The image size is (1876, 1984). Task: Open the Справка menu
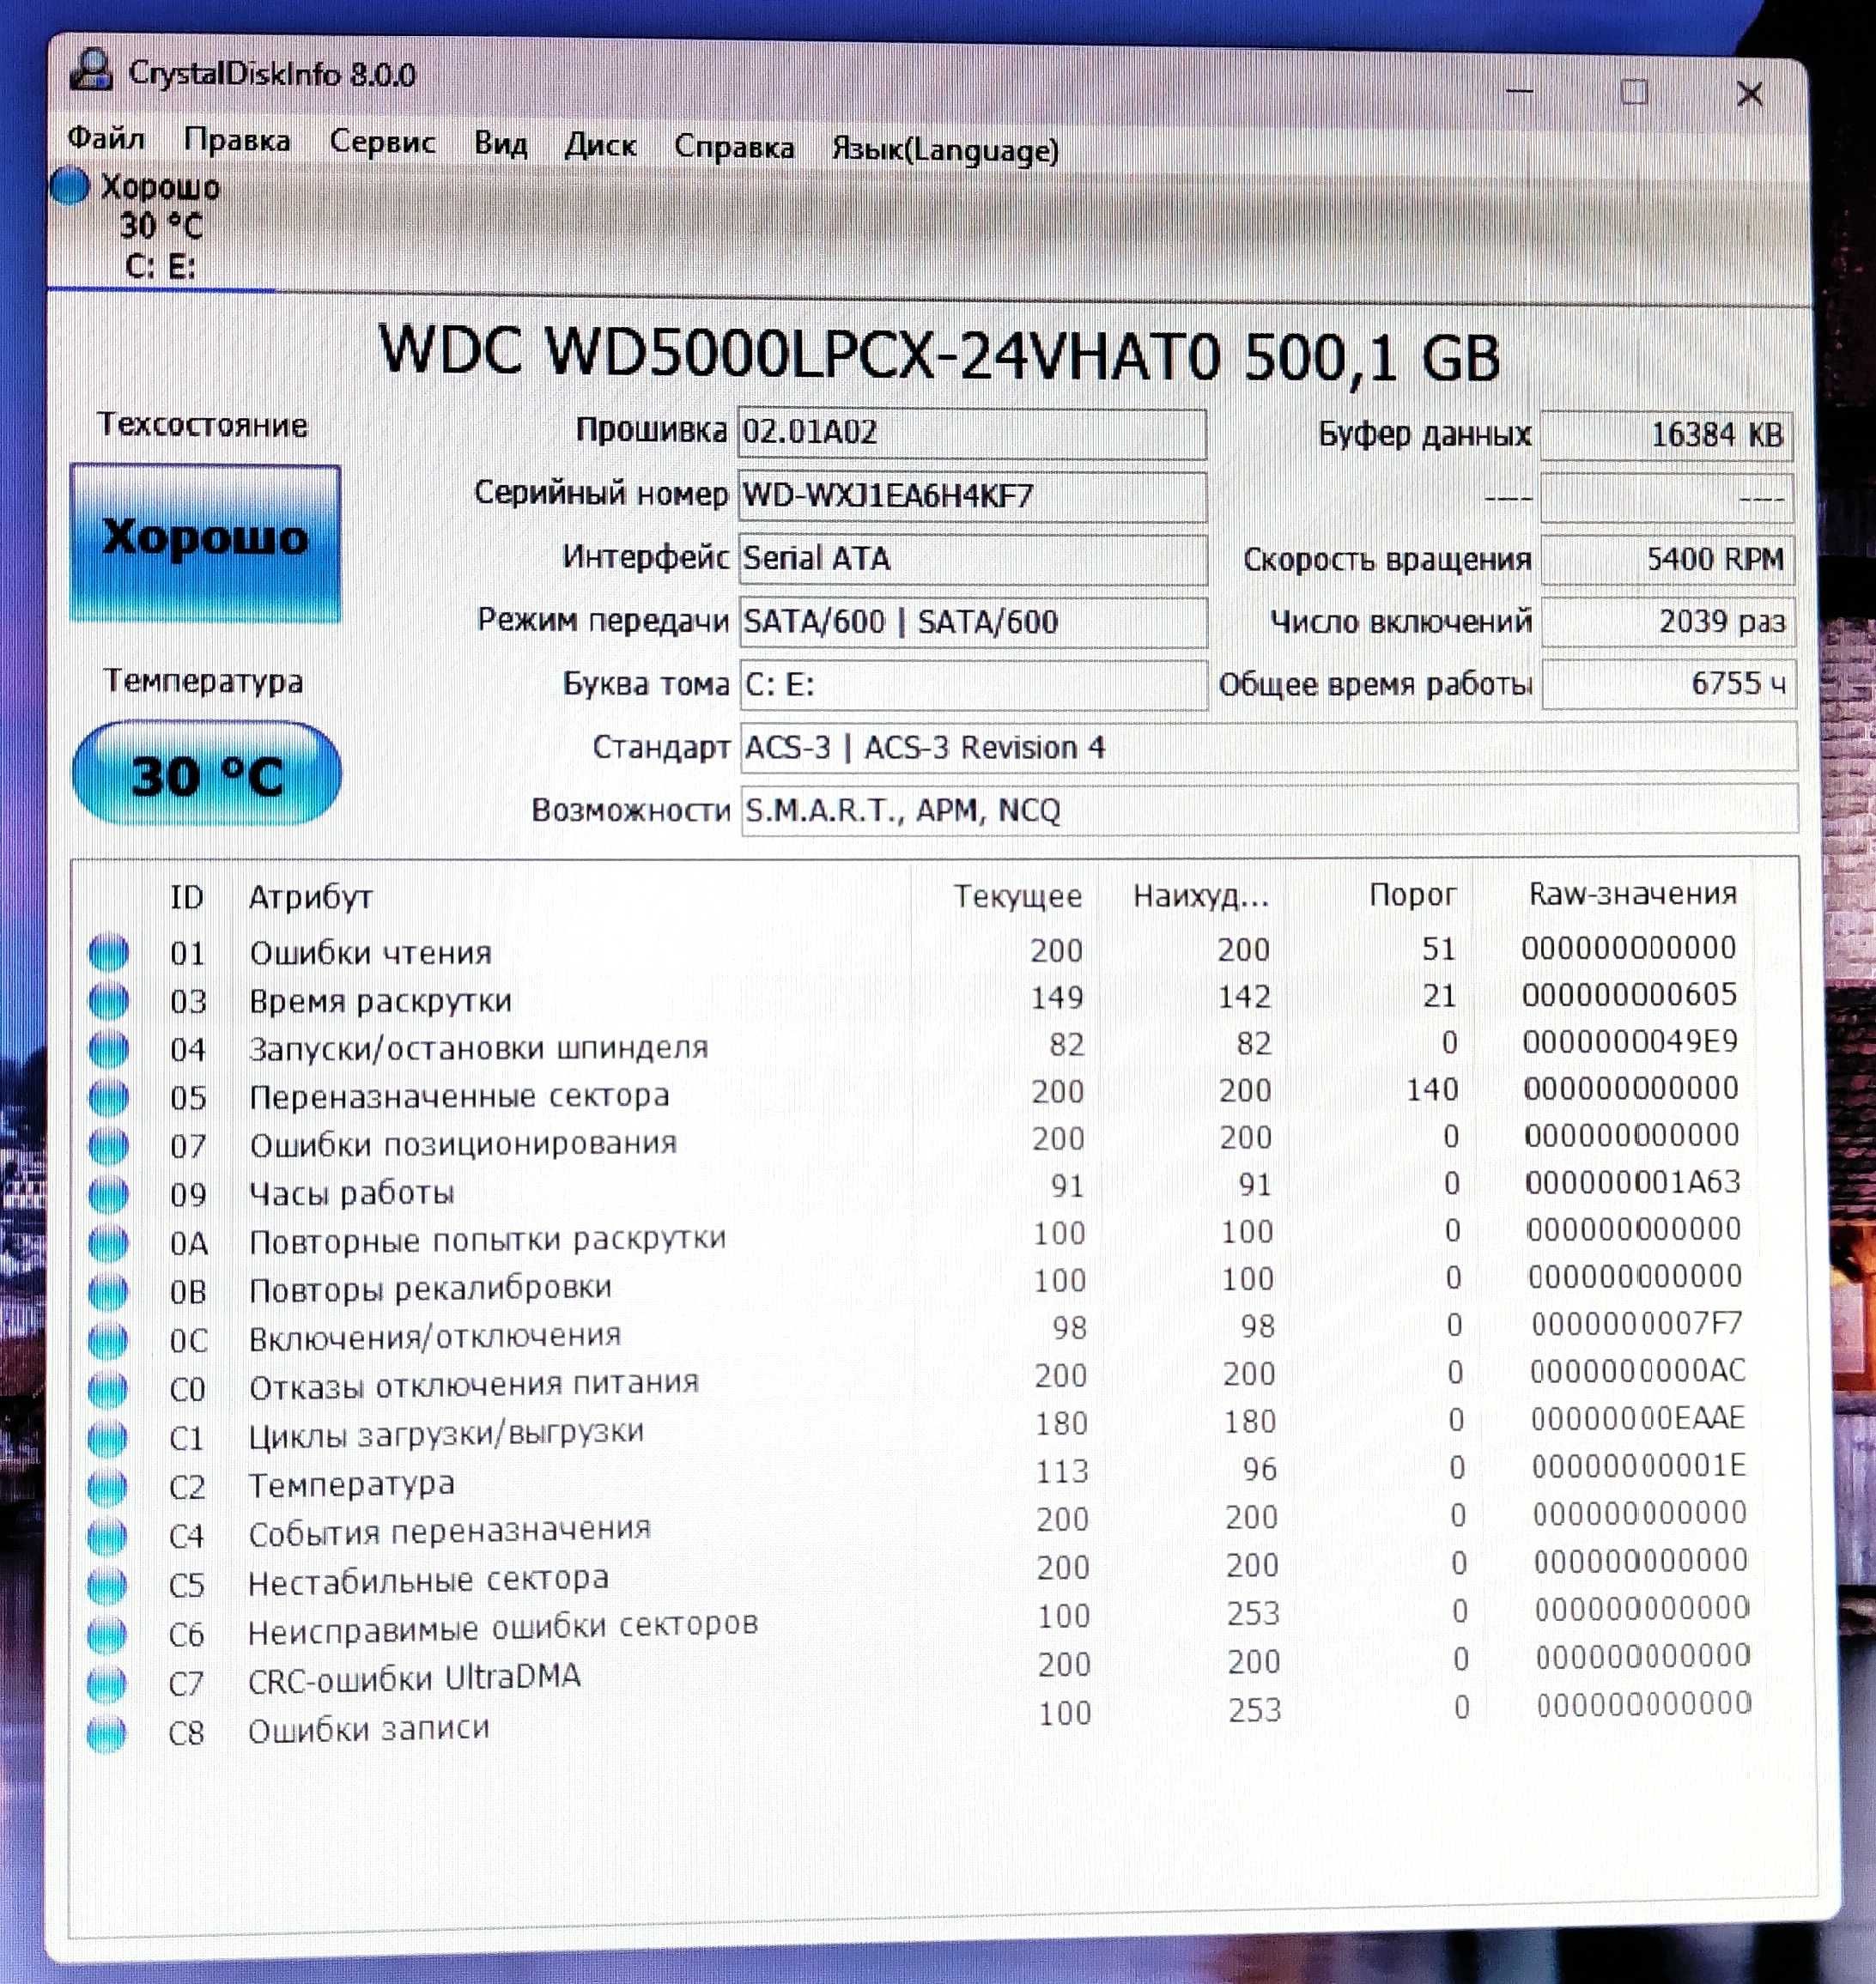734,148
